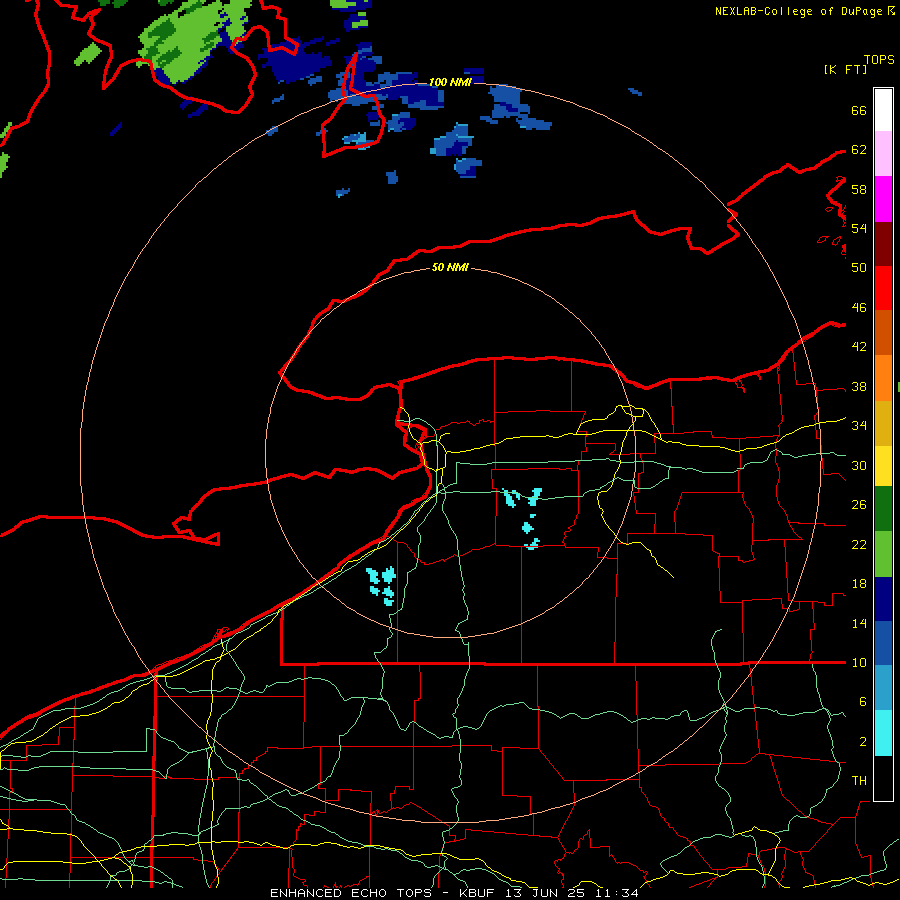Click the 13 JUN 25 date text

click(547, 893)
